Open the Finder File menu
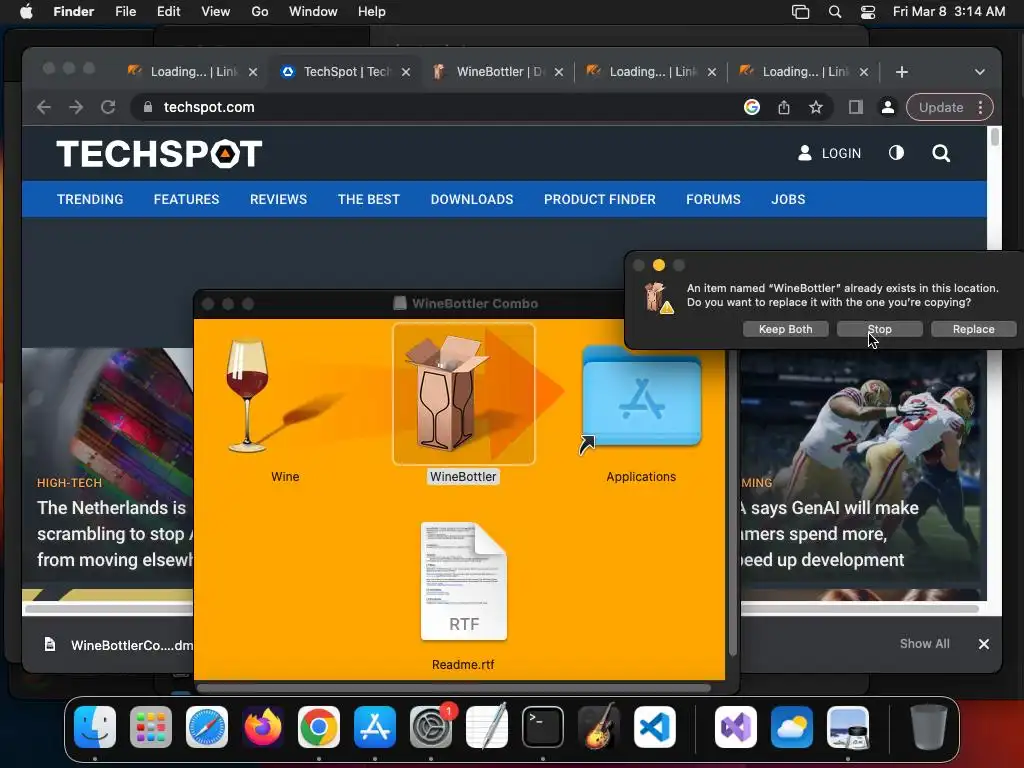Viewport: 1024px width, 768px height. point(125,12)
